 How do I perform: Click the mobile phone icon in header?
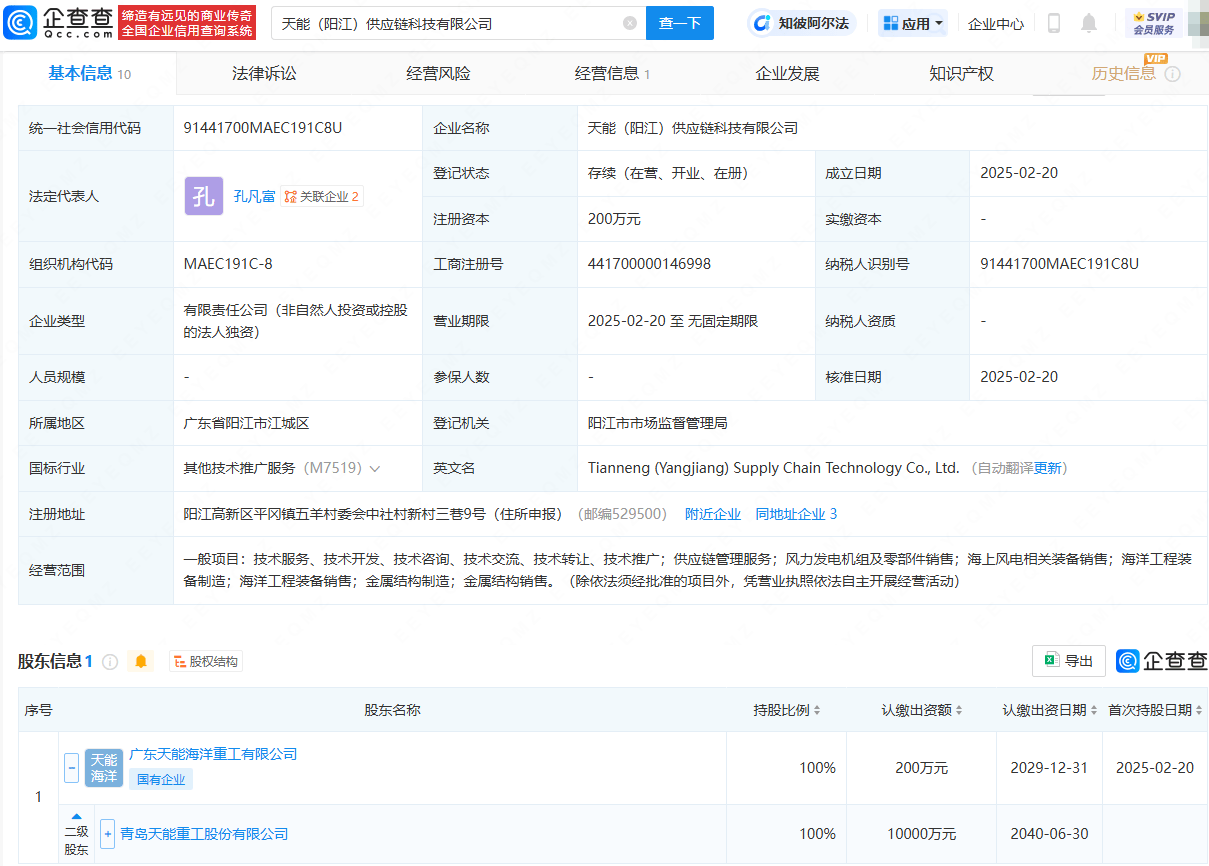(x=1054, y=23)
